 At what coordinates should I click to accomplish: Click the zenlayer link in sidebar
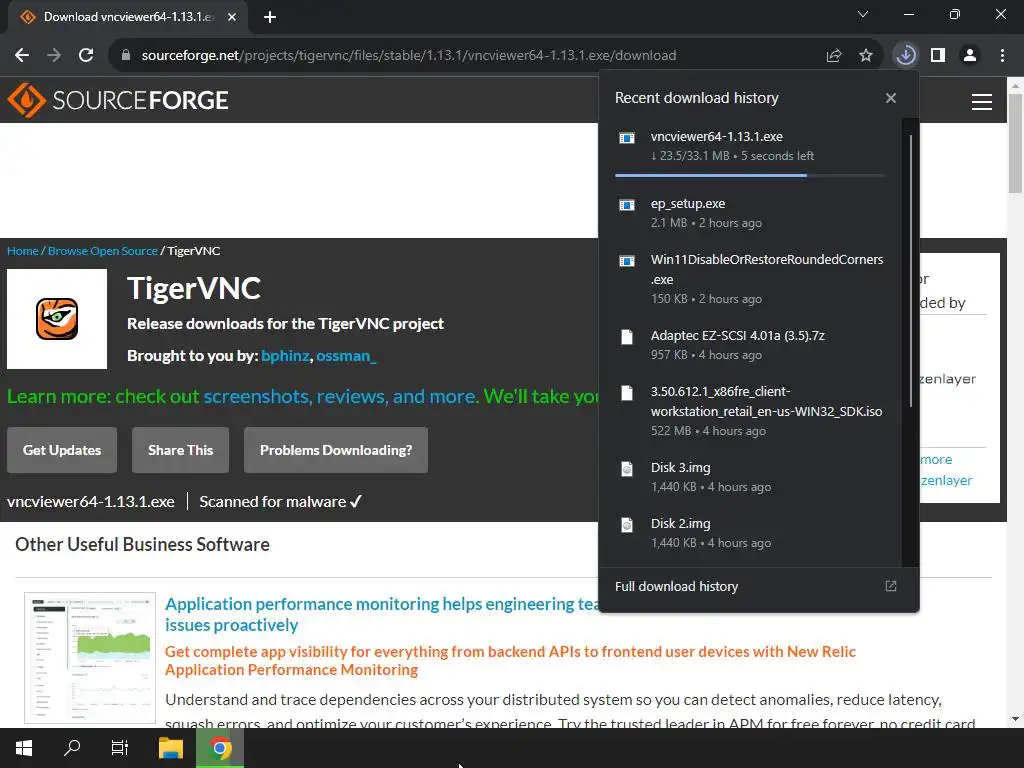click(946, 481)
